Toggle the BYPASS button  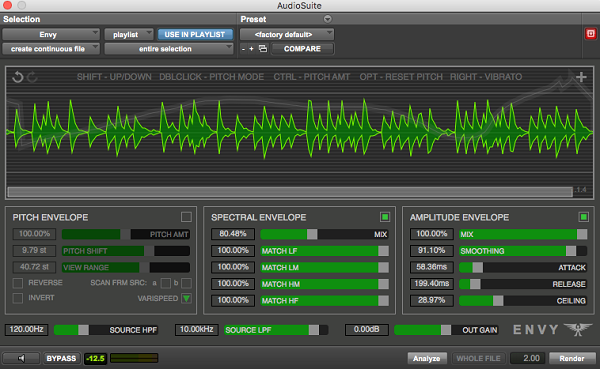click(x=61, y=358)
